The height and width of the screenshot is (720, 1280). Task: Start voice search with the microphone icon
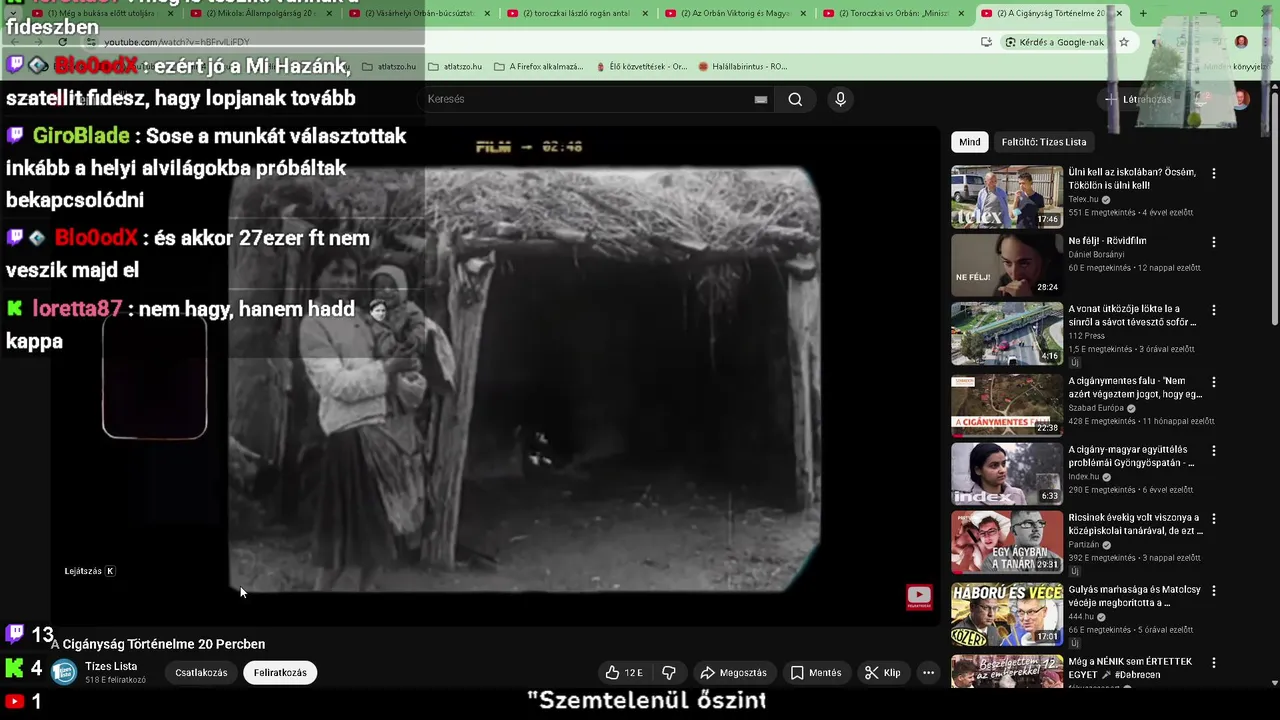click(840, 99)
